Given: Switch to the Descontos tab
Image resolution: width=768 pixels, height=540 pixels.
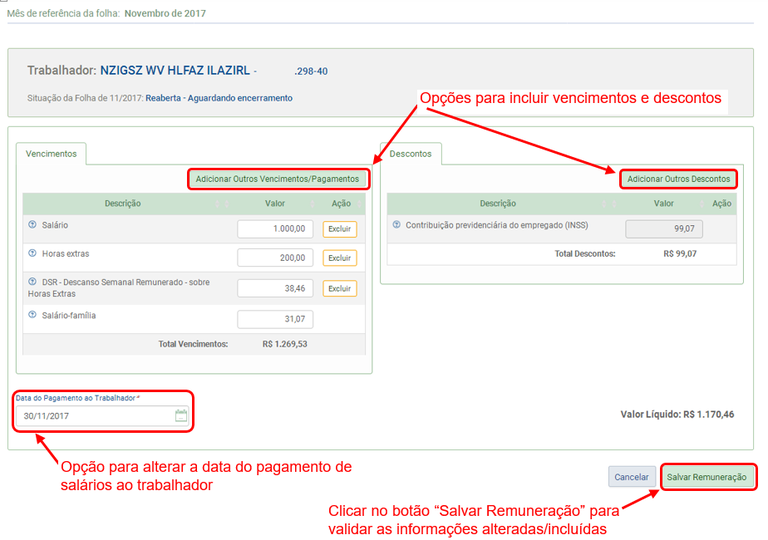Looking at the screenshot, I should pos(410,154).
